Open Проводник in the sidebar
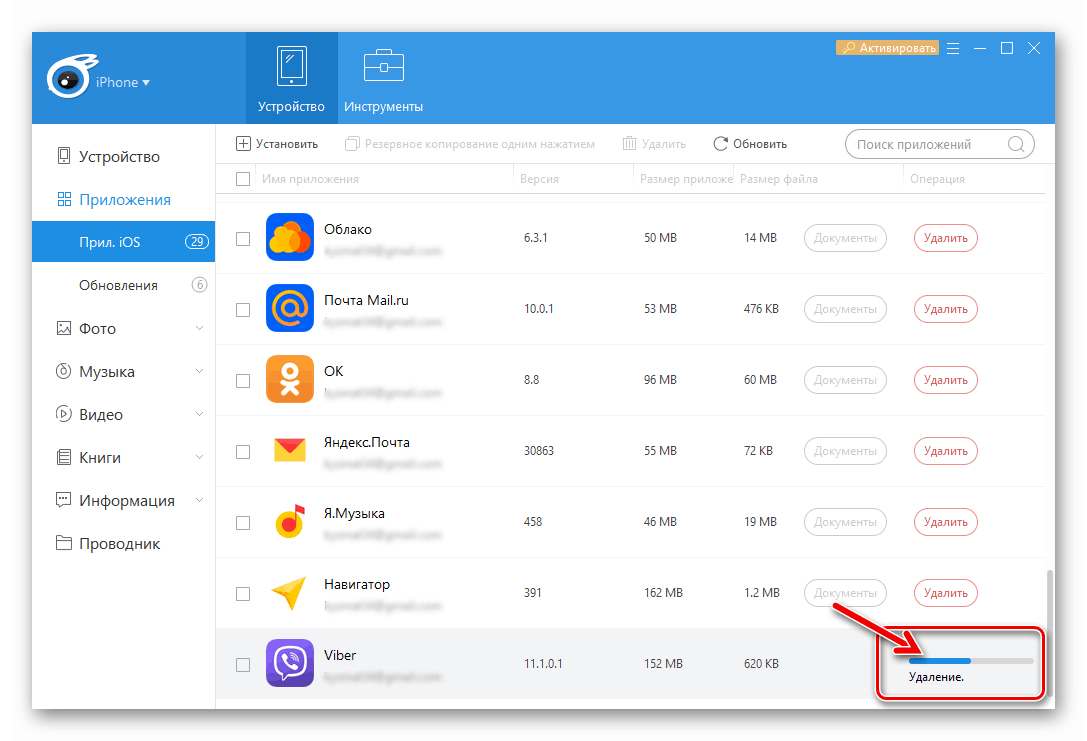The width and height of the screenshot is (1087, 741). 119,543
